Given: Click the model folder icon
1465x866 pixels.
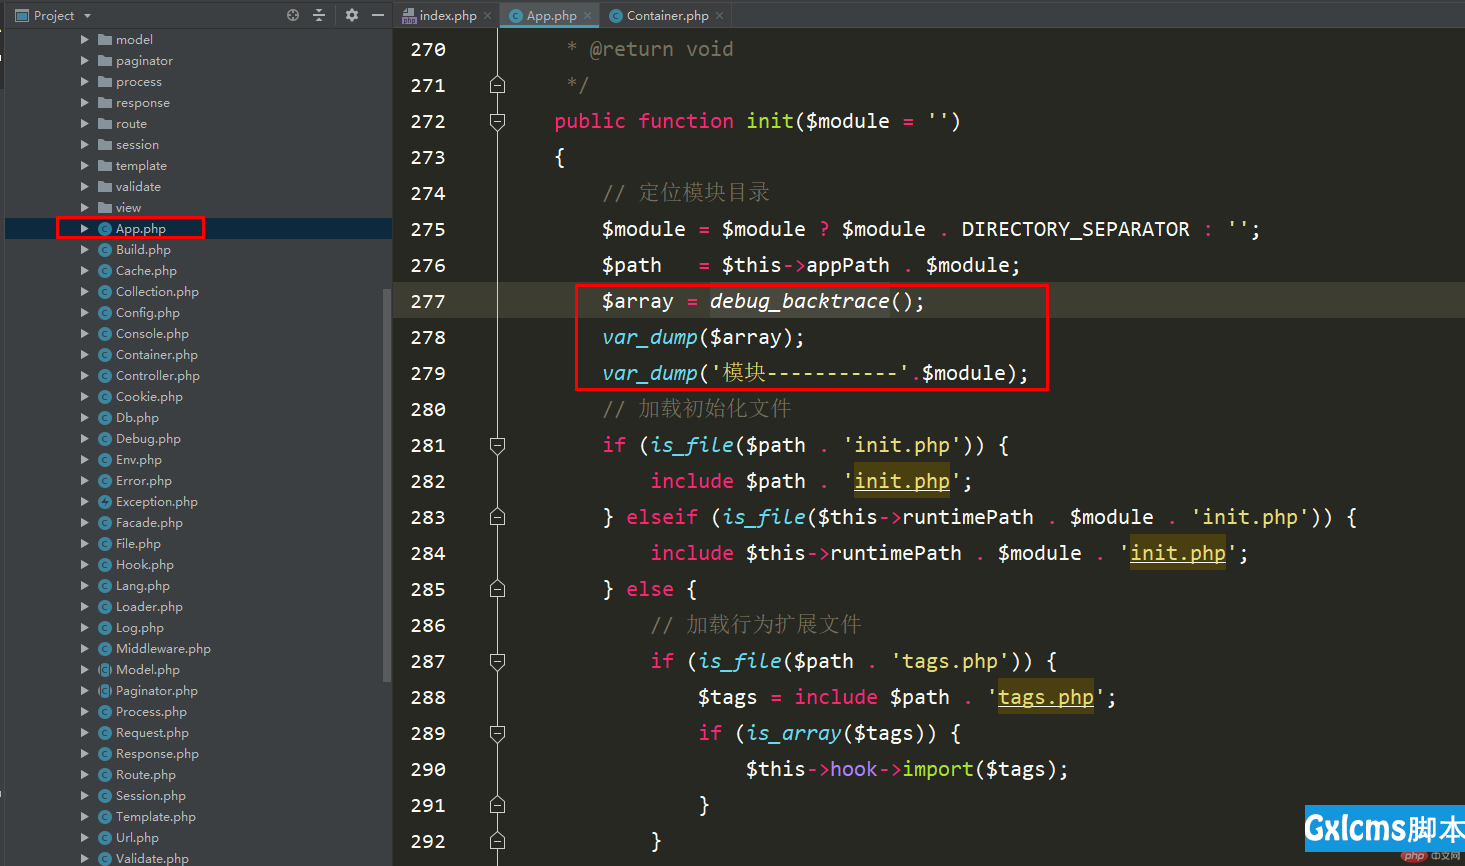Looking at the screenshot, I should 105,40.
